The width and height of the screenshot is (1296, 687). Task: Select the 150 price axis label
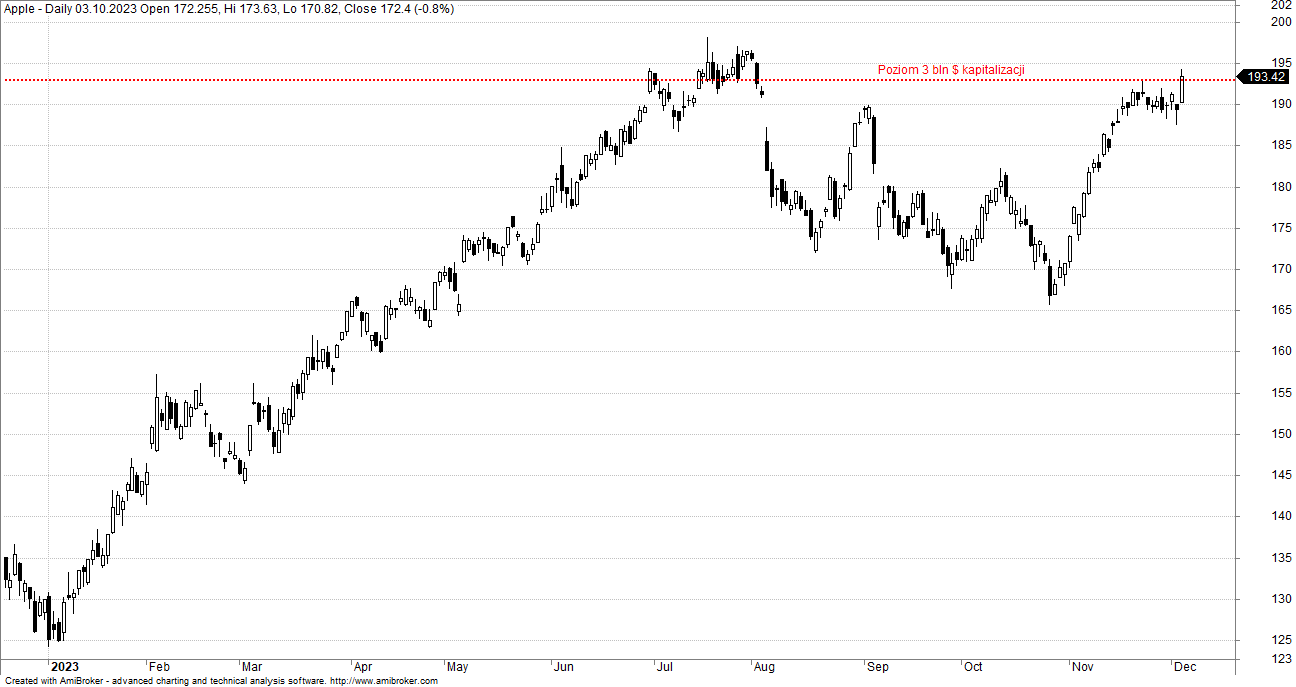[1280, 434]
